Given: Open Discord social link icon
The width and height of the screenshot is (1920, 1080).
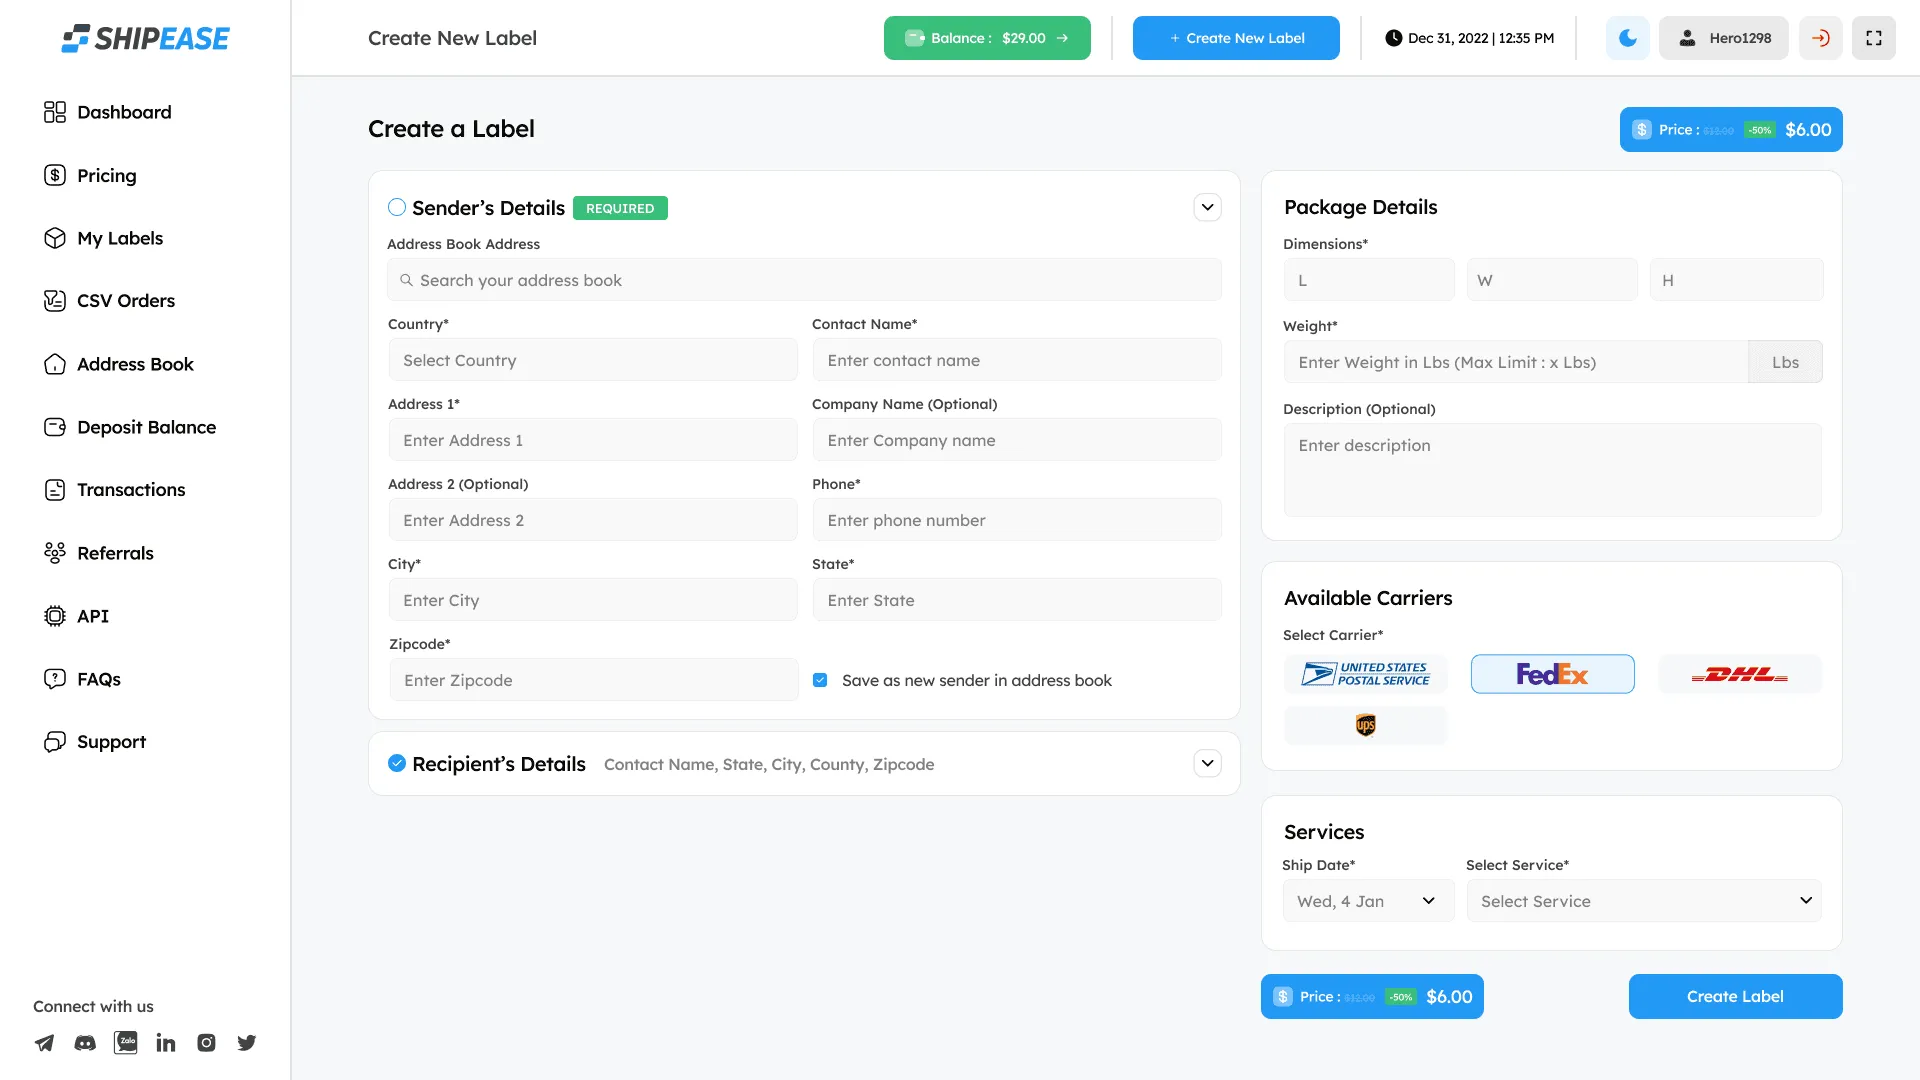Looking at the screenshot, I should 85,1043.
